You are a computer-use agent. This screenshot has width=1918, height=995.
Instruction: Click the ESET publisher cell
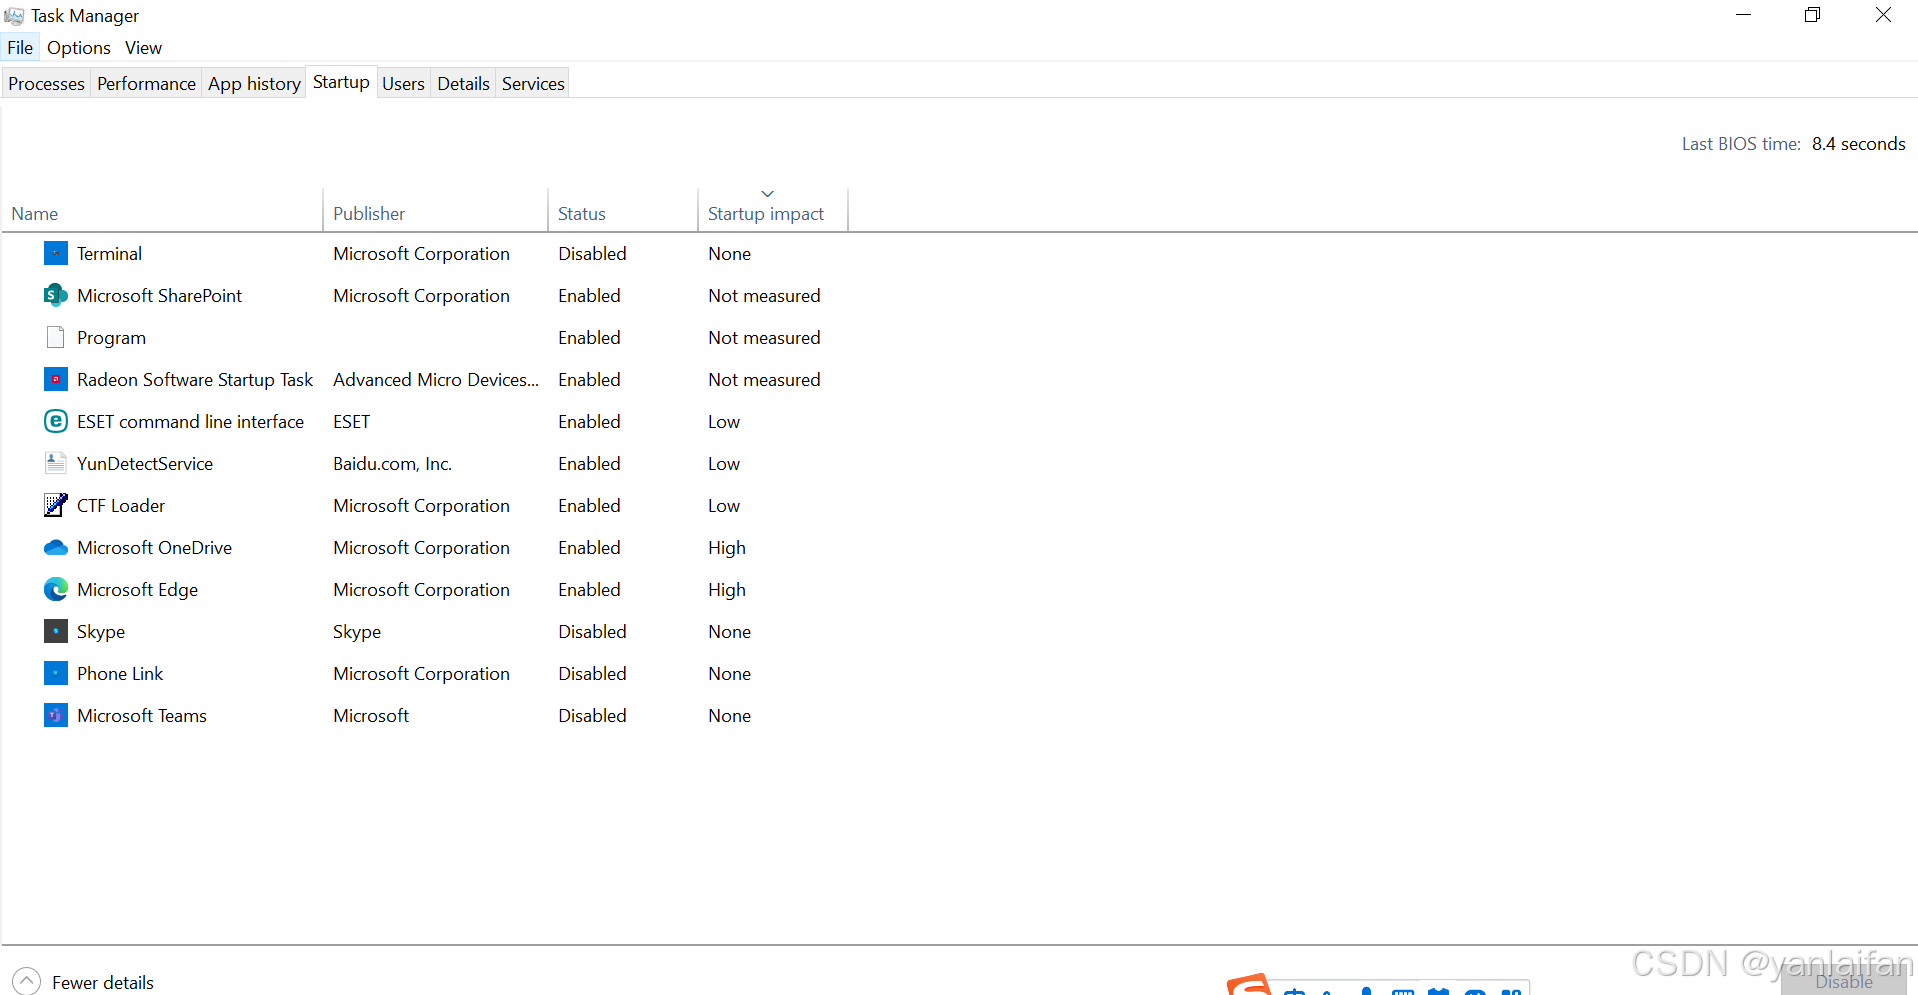coord(351,422)
